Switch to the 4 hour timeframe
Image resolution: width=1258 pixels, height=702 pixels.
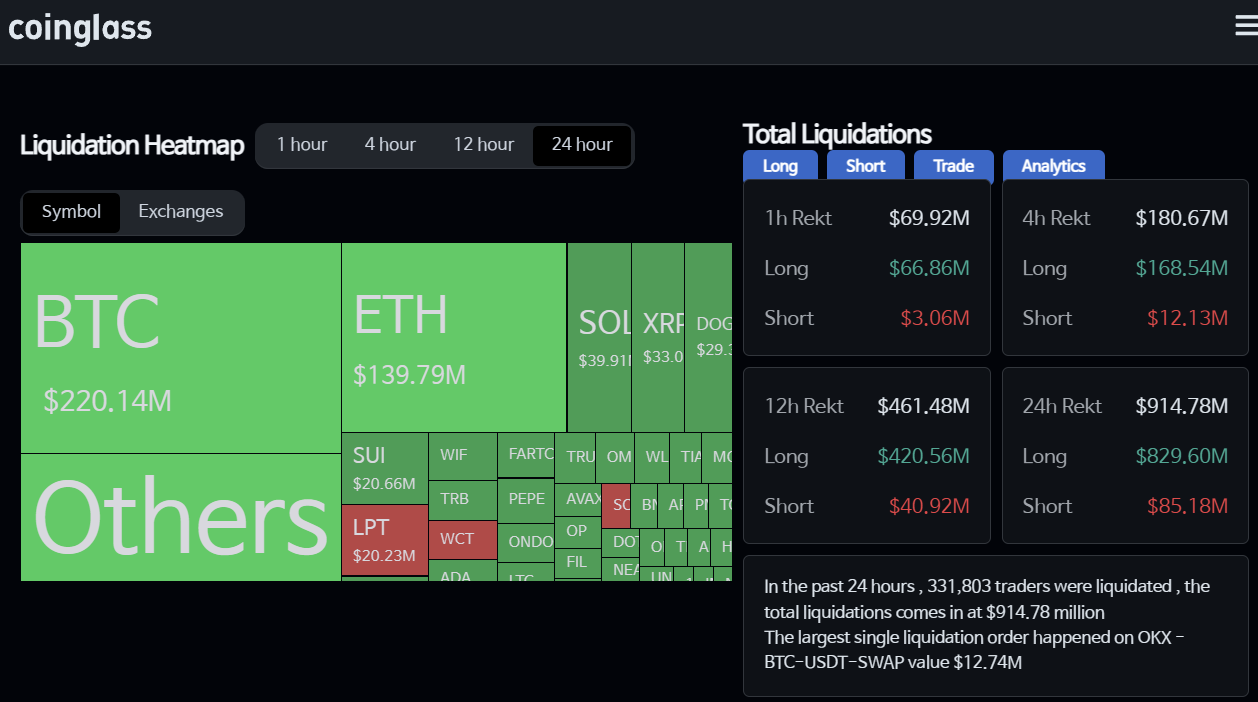coord(390,145)
